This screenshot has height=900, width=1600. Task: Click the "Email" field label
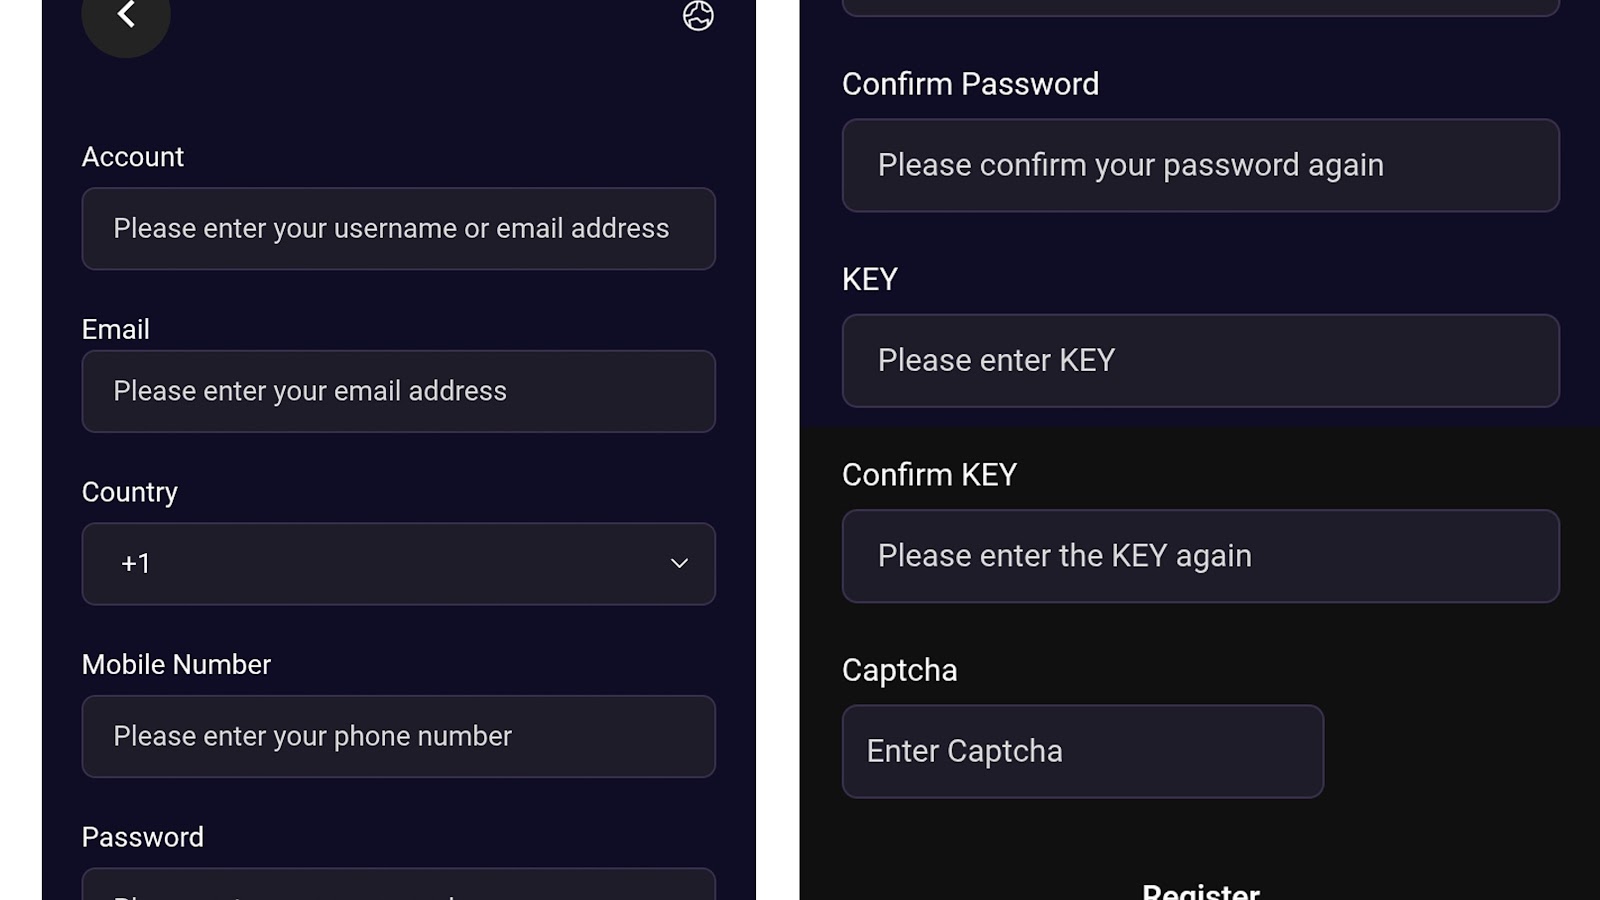116,330
